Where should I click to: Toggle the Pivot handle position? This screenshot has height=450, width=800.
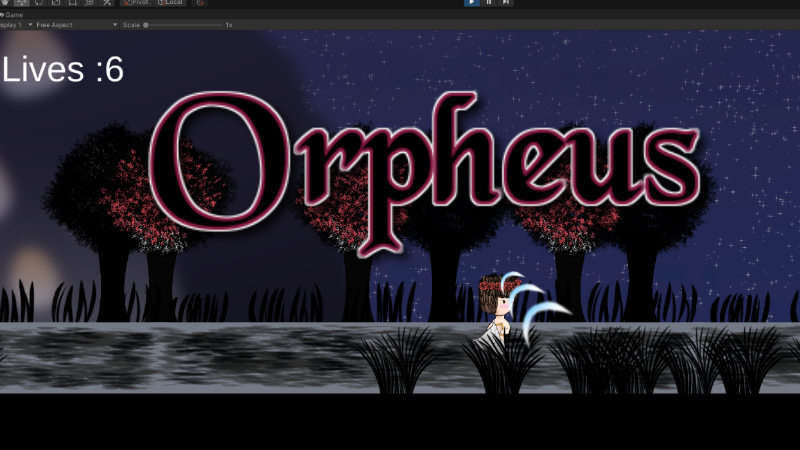tap(136, 3)
